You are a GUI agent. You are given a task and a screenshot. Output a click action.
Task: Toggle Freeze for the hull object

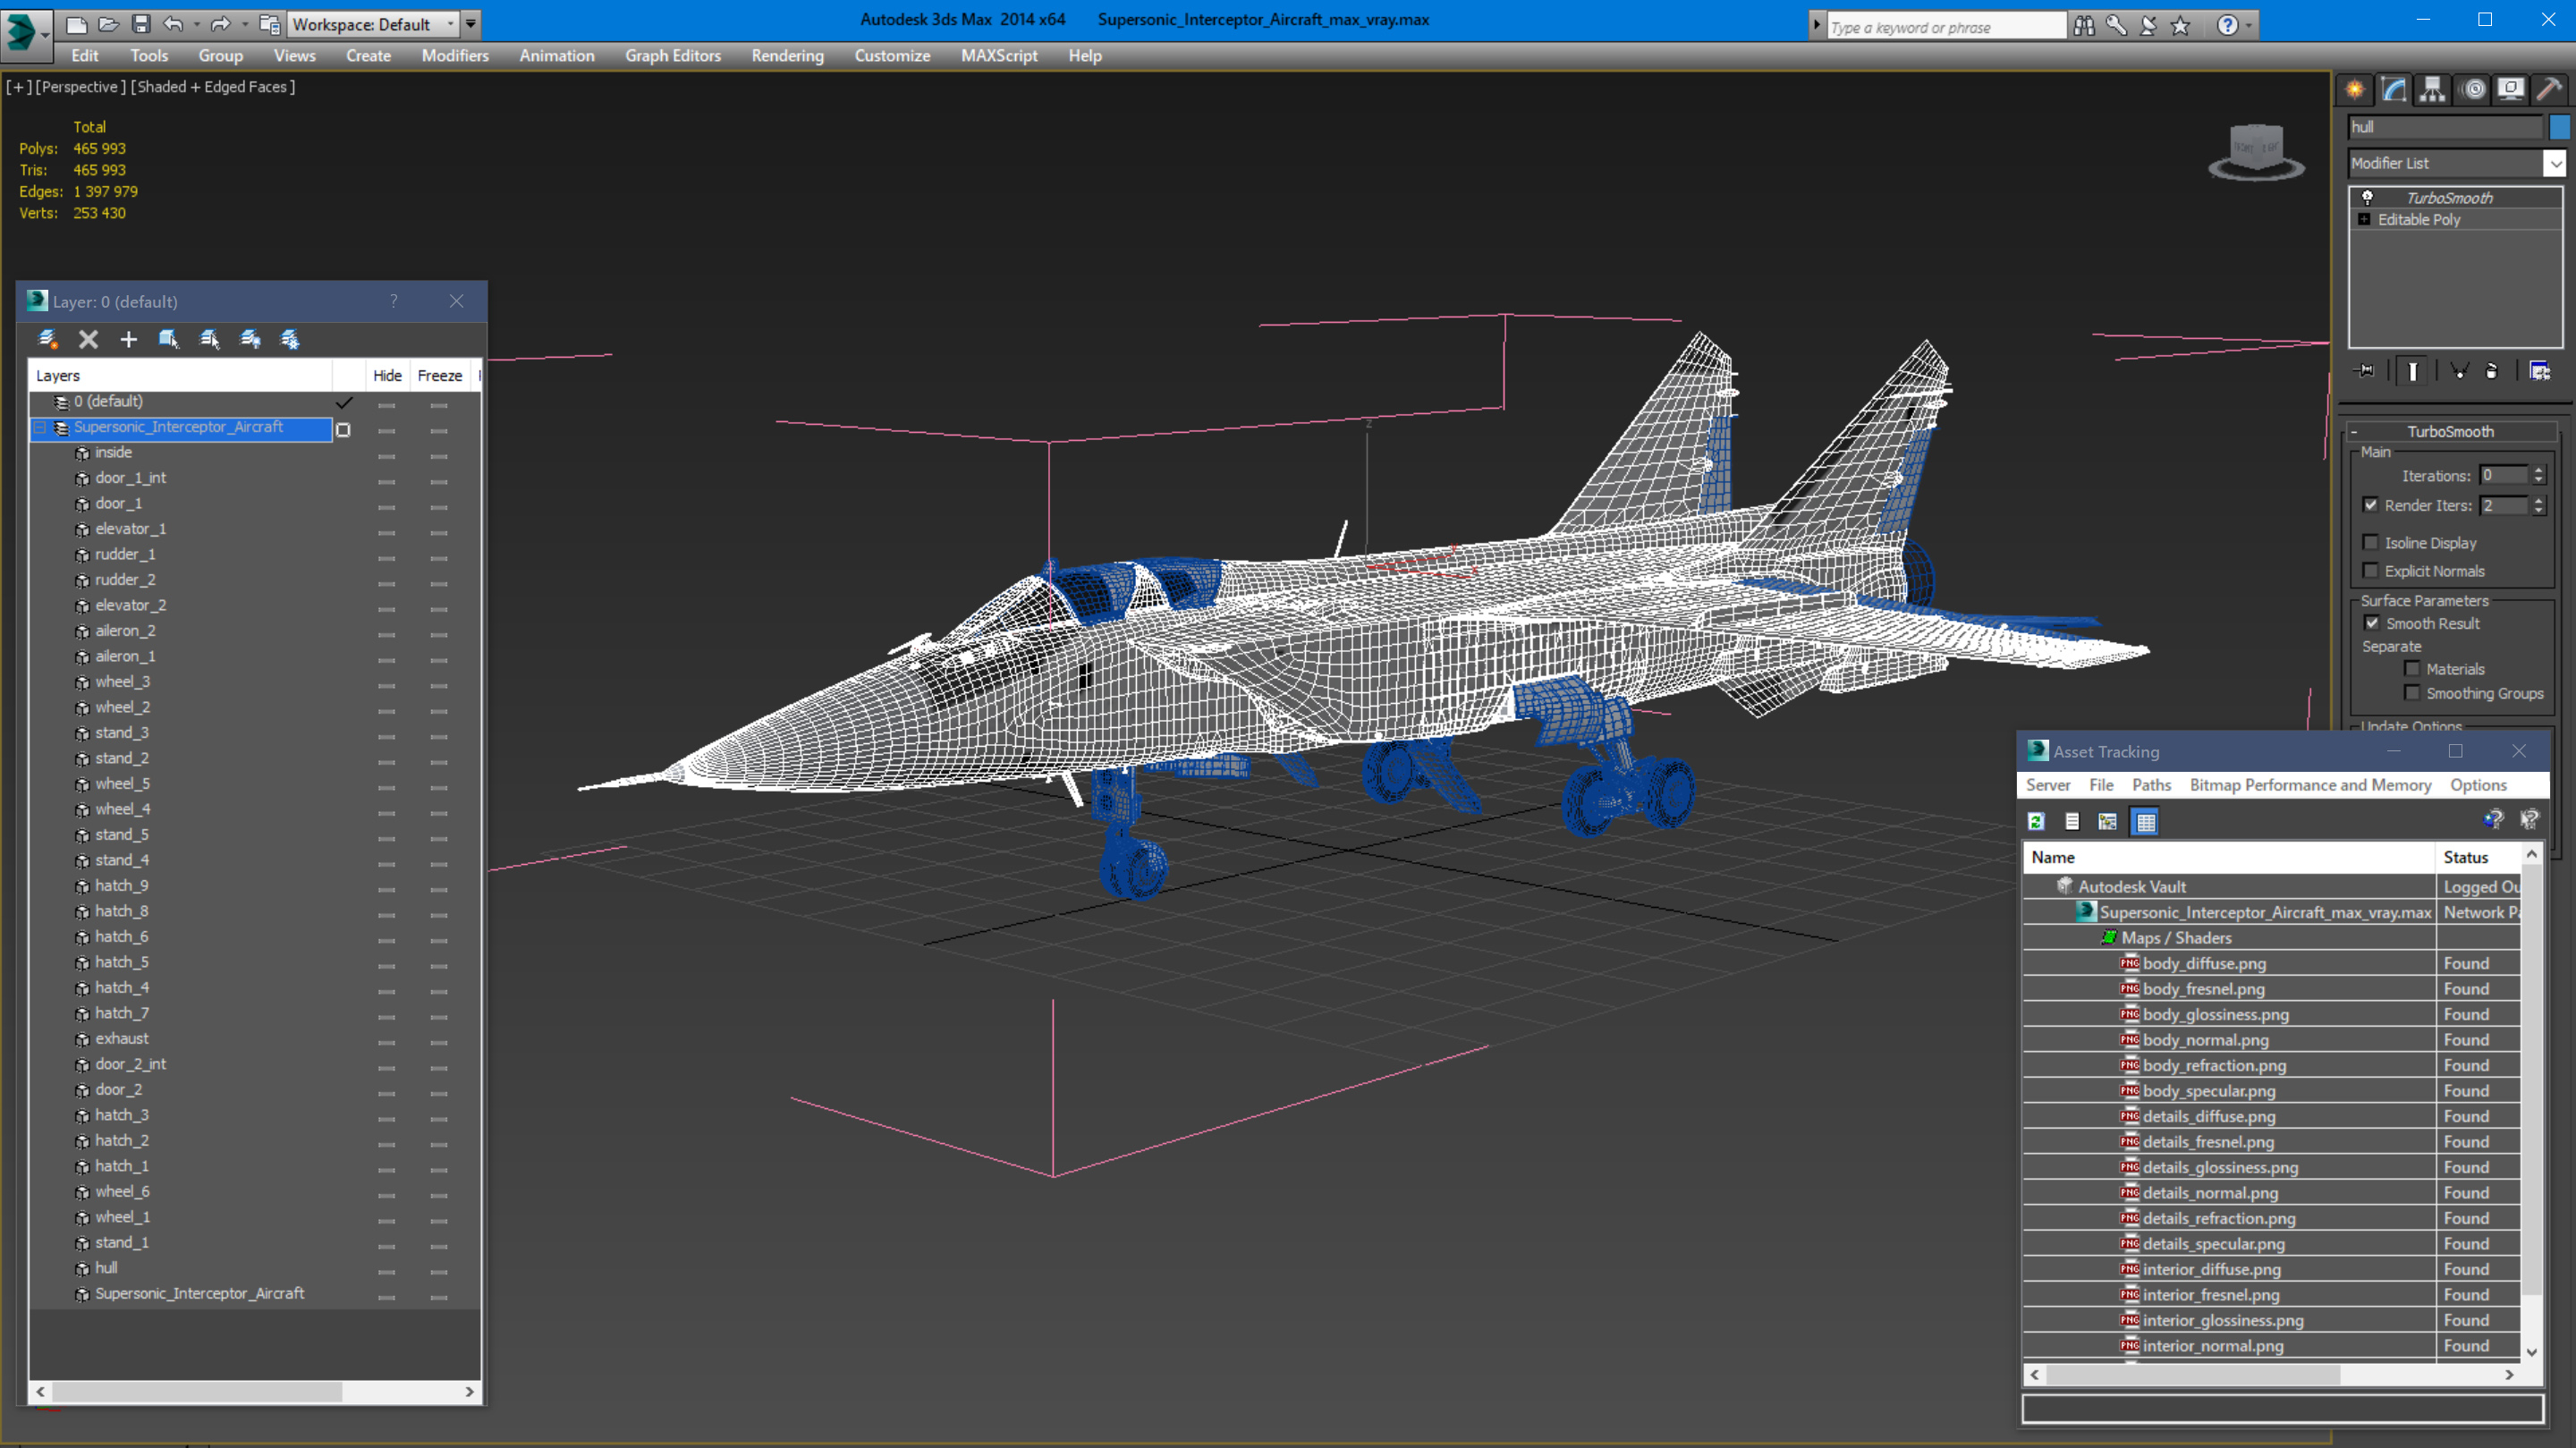(439, 1272)
